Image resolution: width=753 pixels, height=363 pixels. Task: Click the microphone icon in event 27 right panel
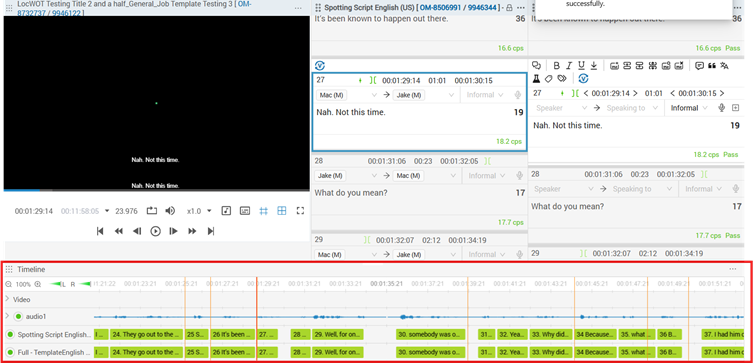721,108
